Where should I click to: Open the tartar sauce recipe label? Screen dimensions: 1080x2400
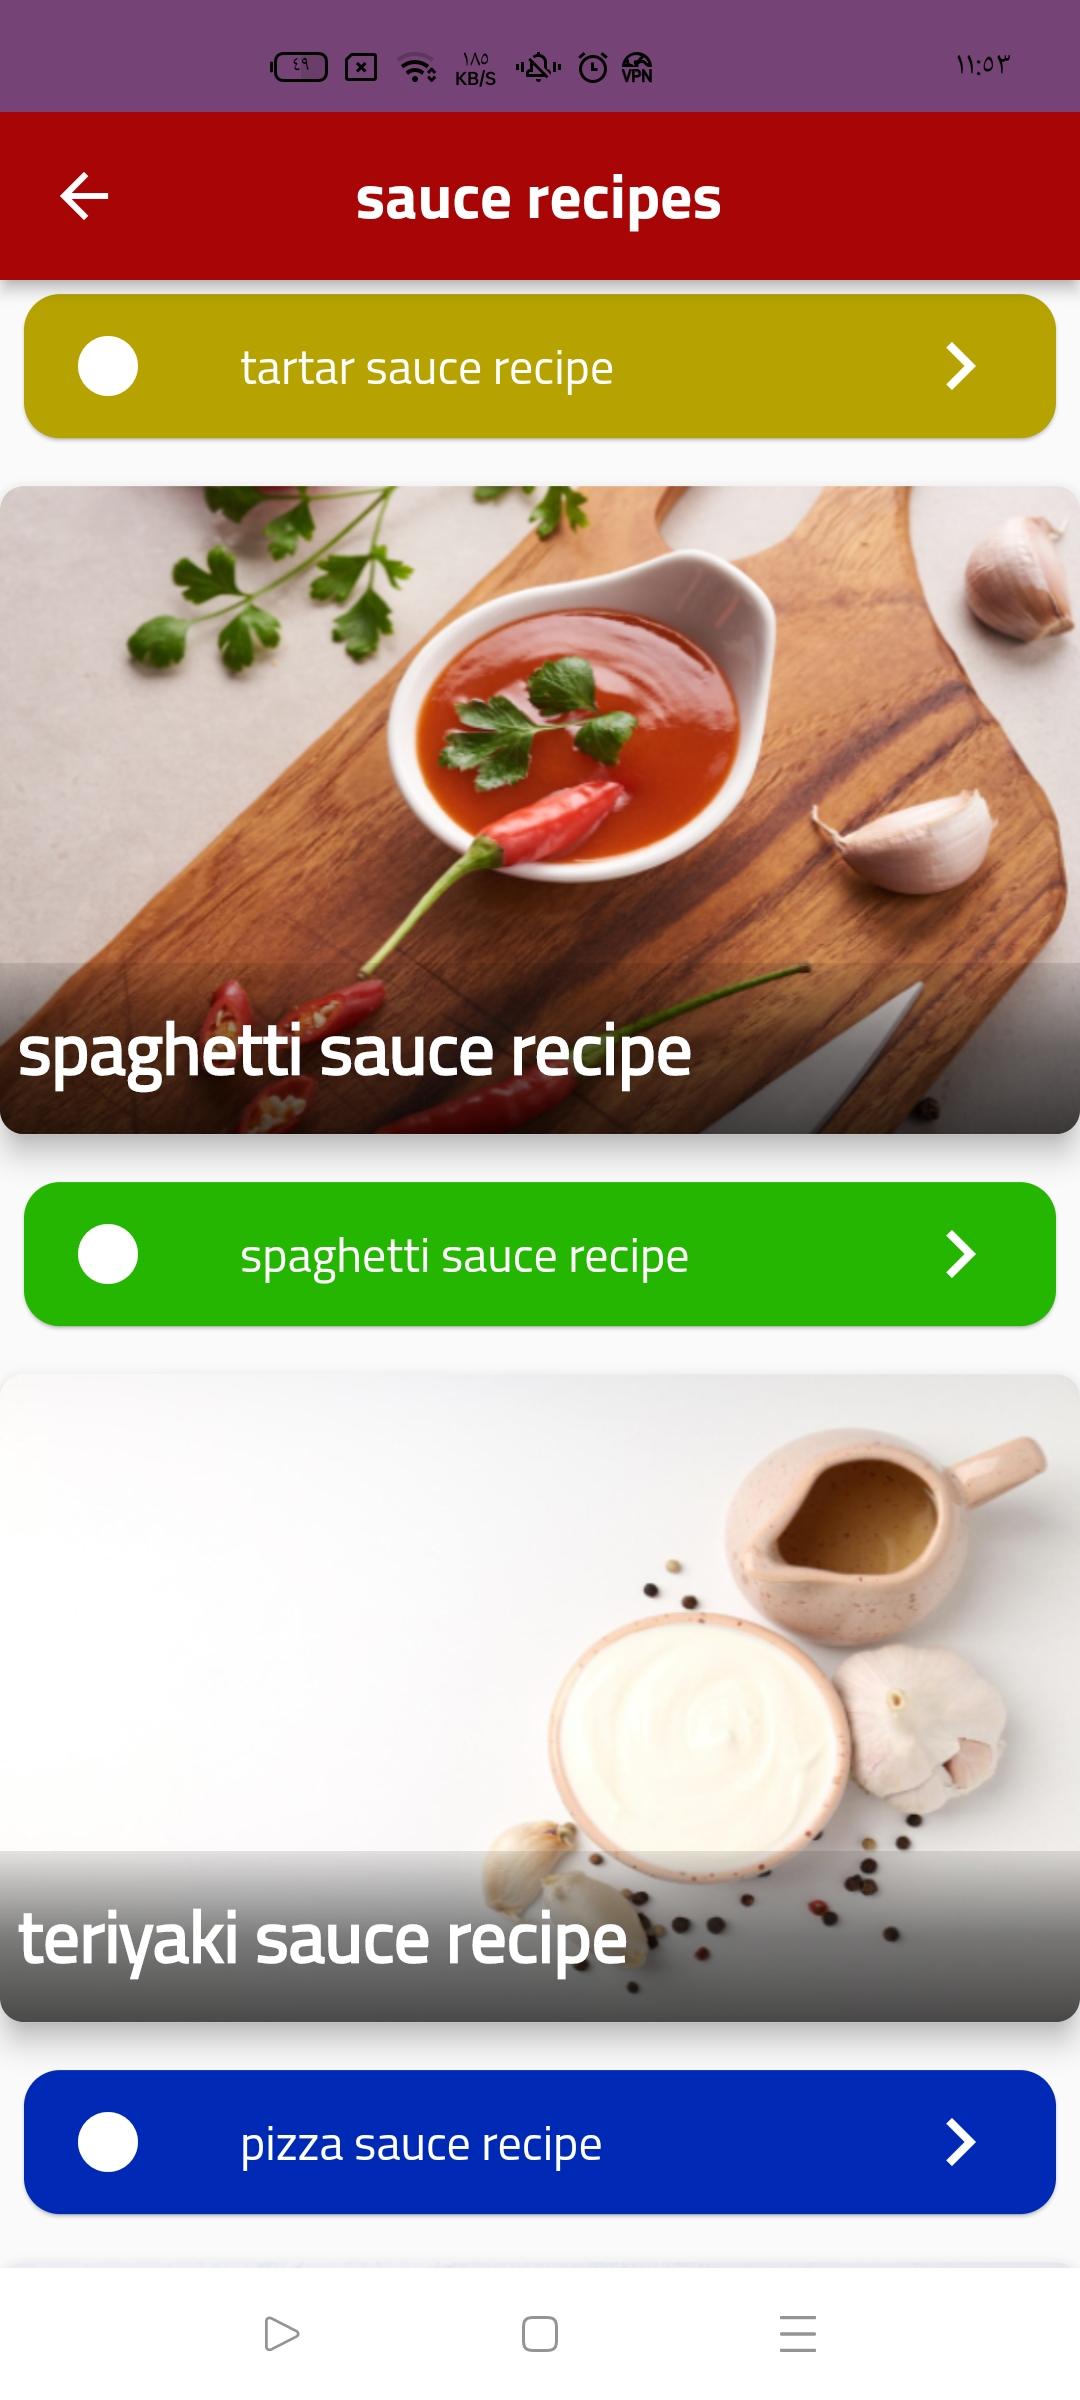(x=427, y=368)
